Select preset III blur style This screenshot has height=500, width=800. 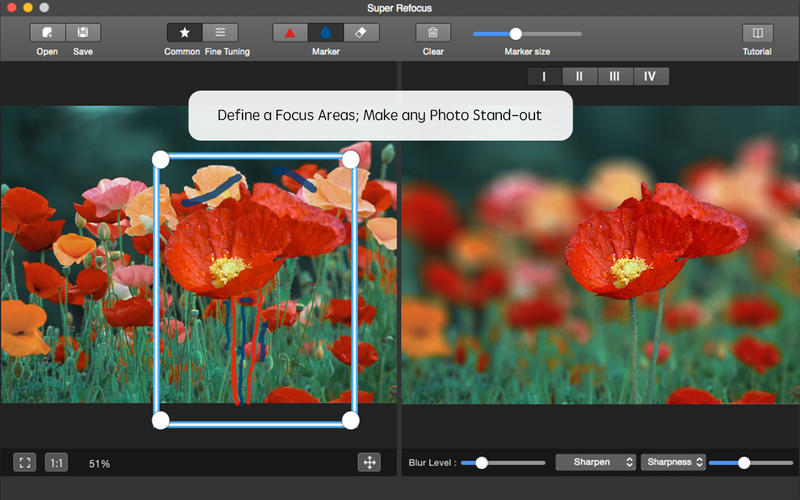tap(614, 77)
